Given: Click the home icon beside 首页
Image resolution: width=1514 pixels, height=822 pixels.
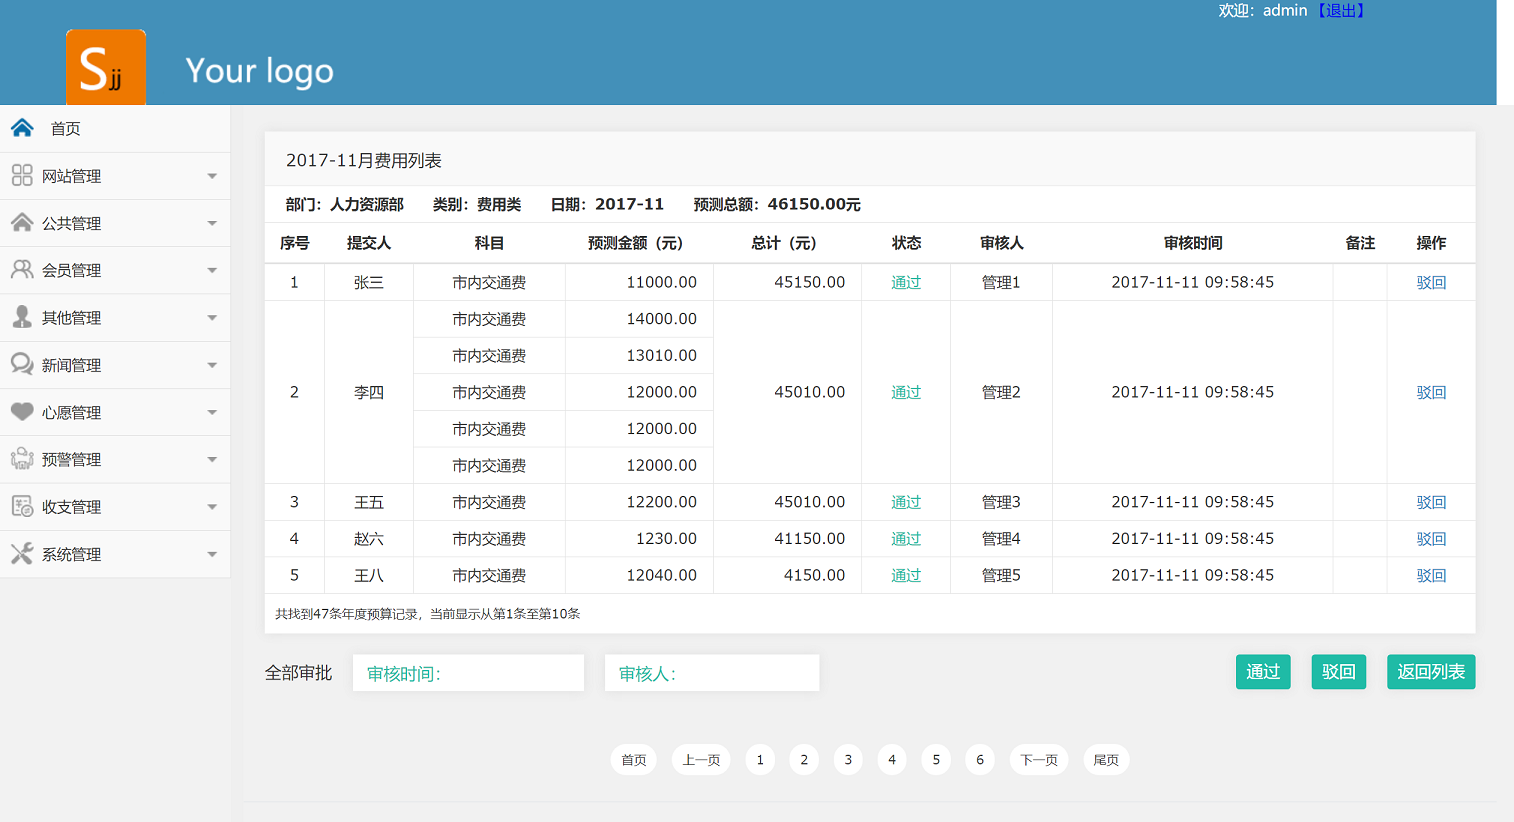Looking at the screenshot, I should pos(22,128).
